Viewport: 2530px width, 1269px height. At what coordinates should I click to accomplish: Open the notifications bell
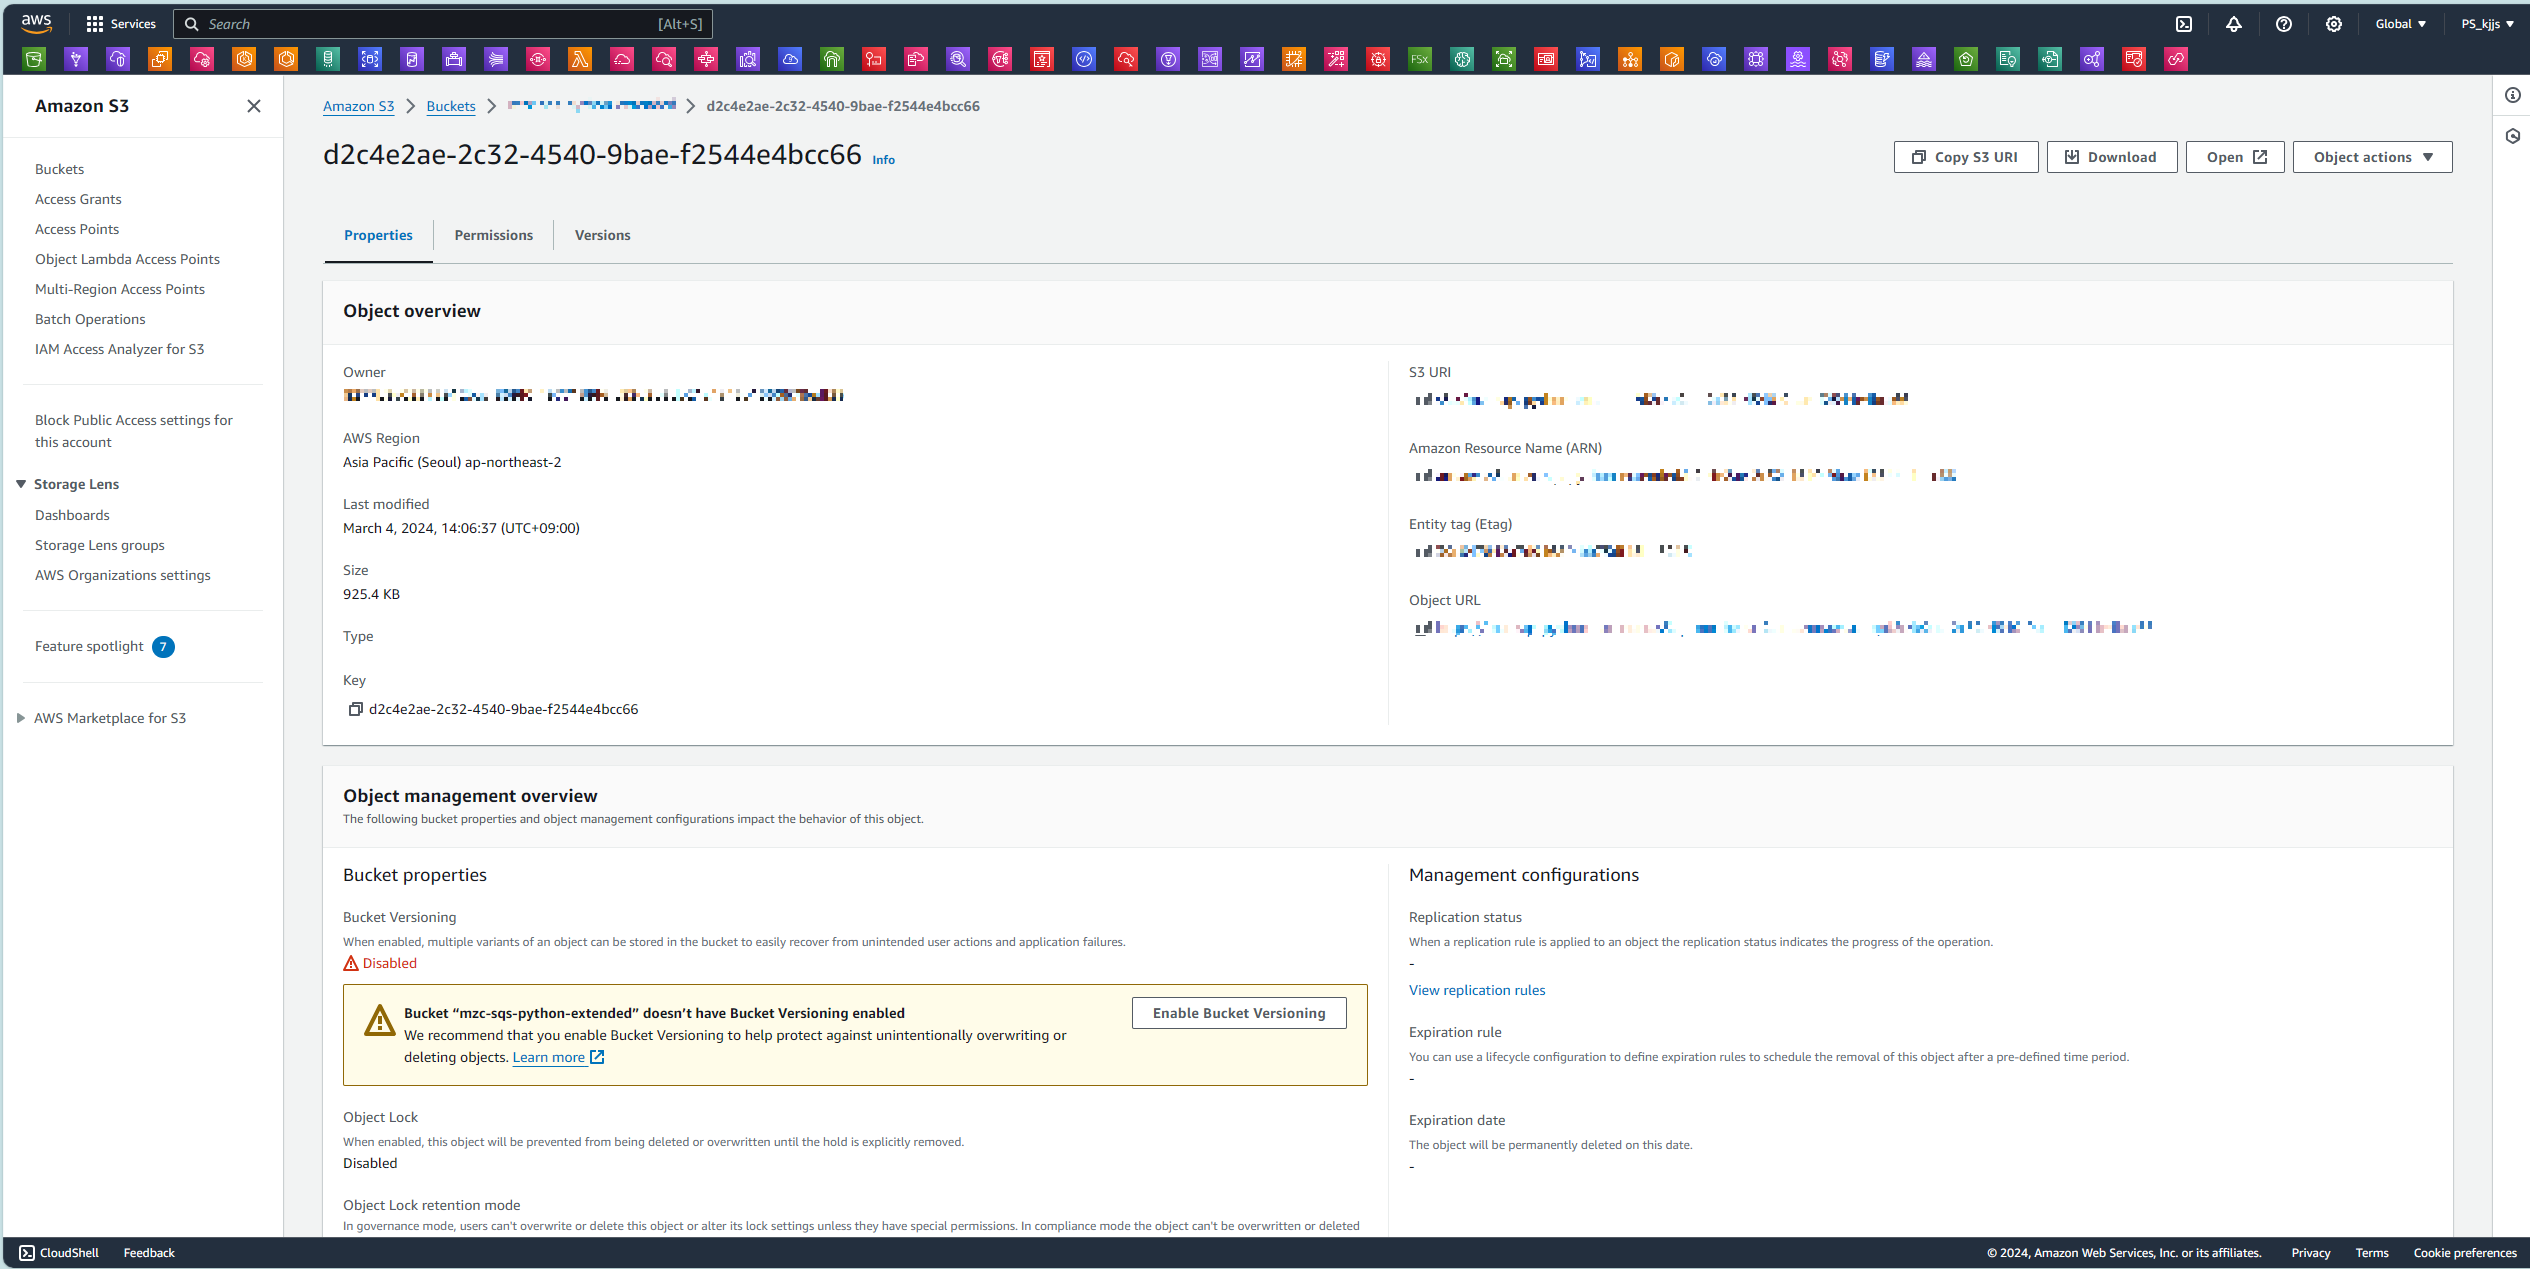click(2234, 24)
